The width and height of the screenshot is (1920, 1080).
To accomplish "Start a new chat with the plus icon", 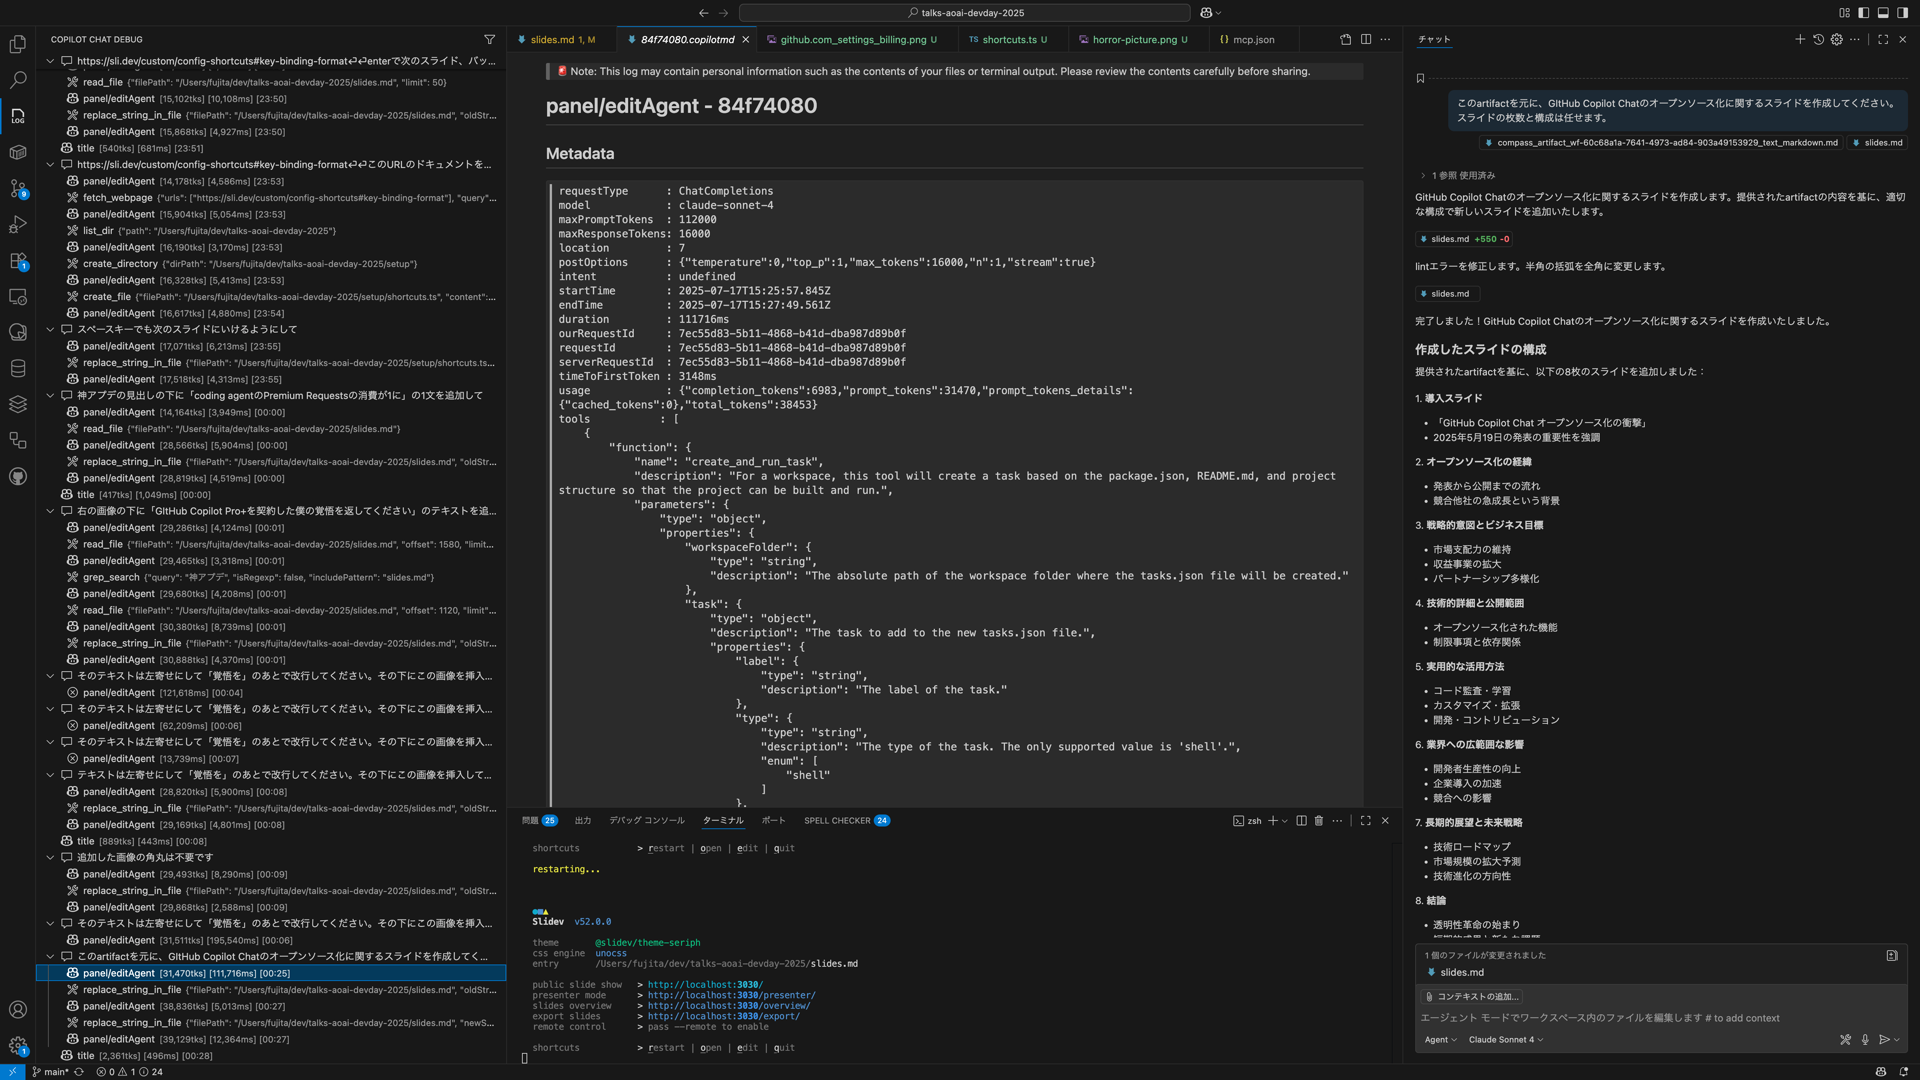I will [1800, 39].
